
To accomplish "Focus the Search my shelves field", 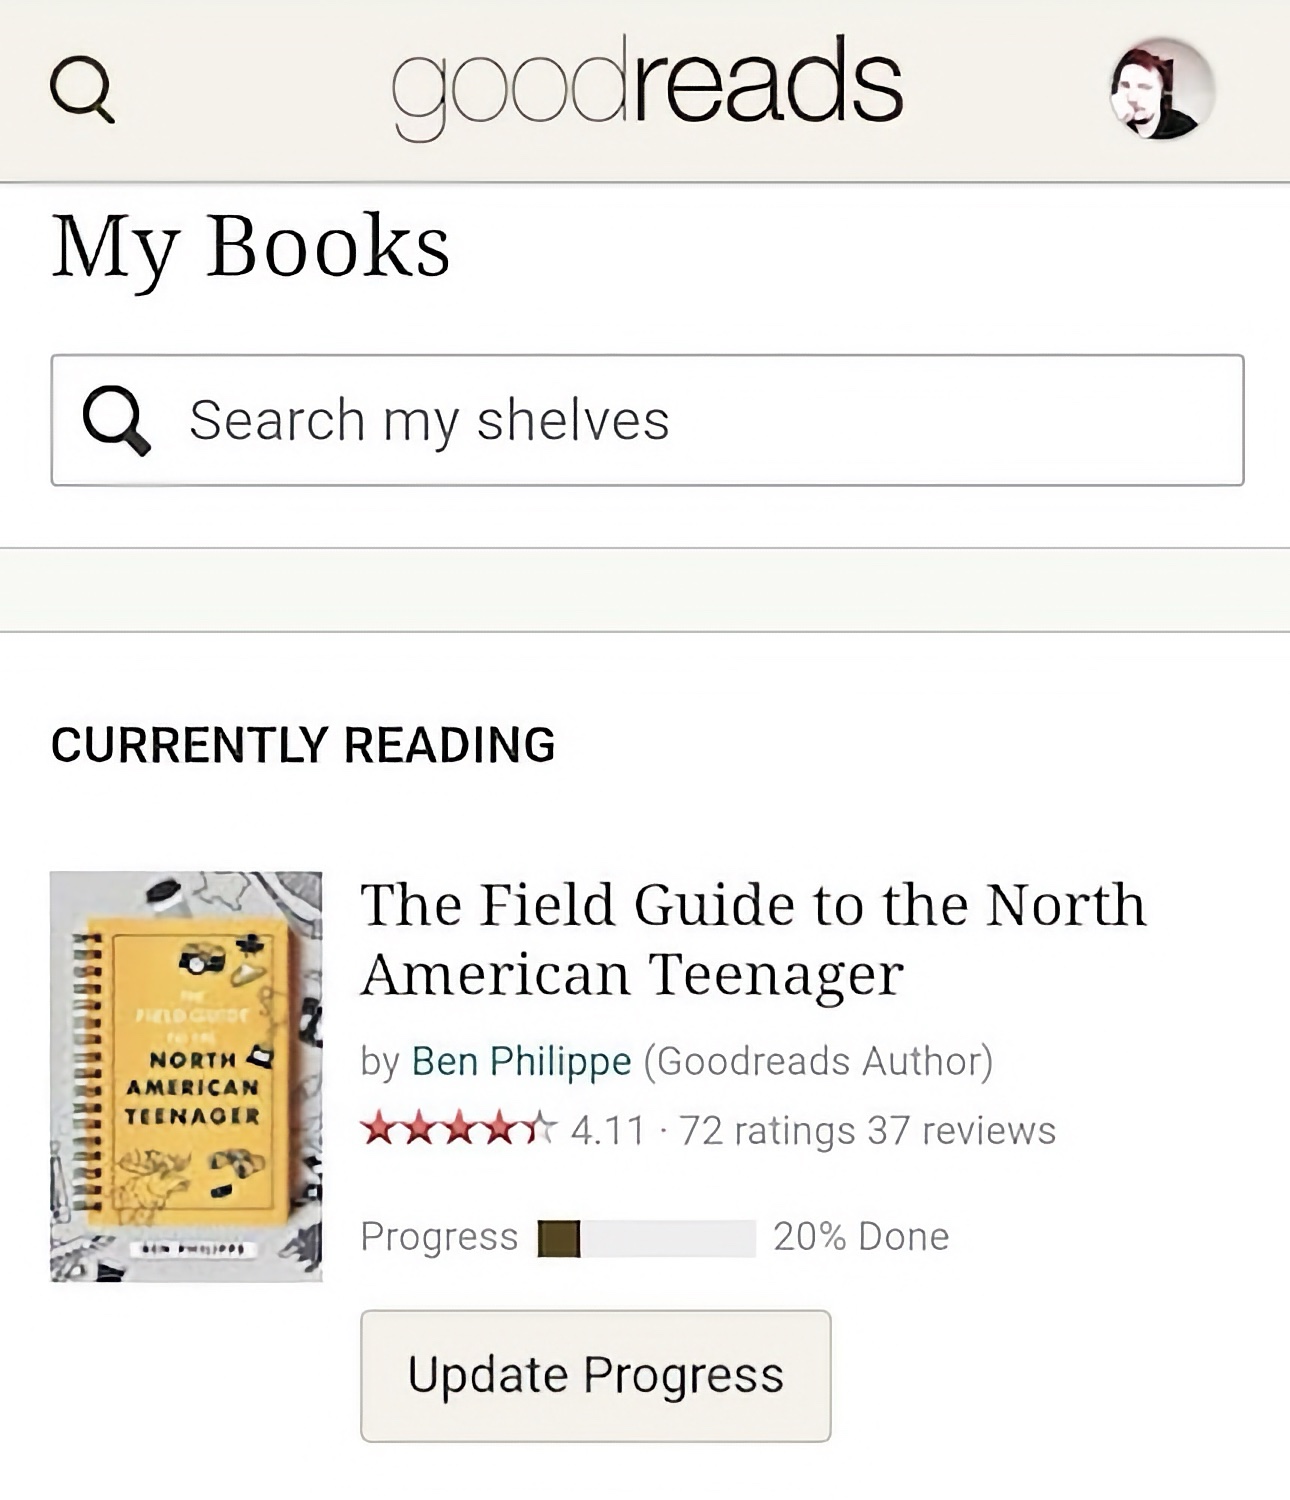I will 647,420.
